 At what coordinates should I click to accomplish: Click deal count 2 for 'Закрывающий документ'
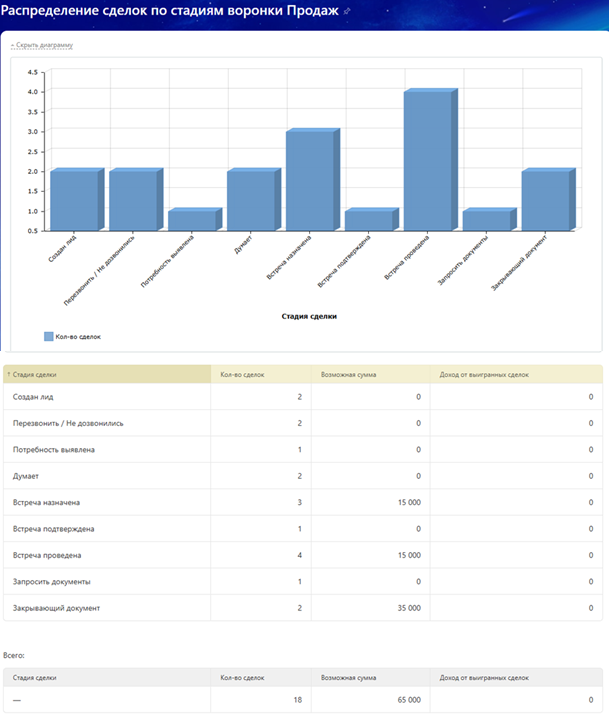coord(299,608)
